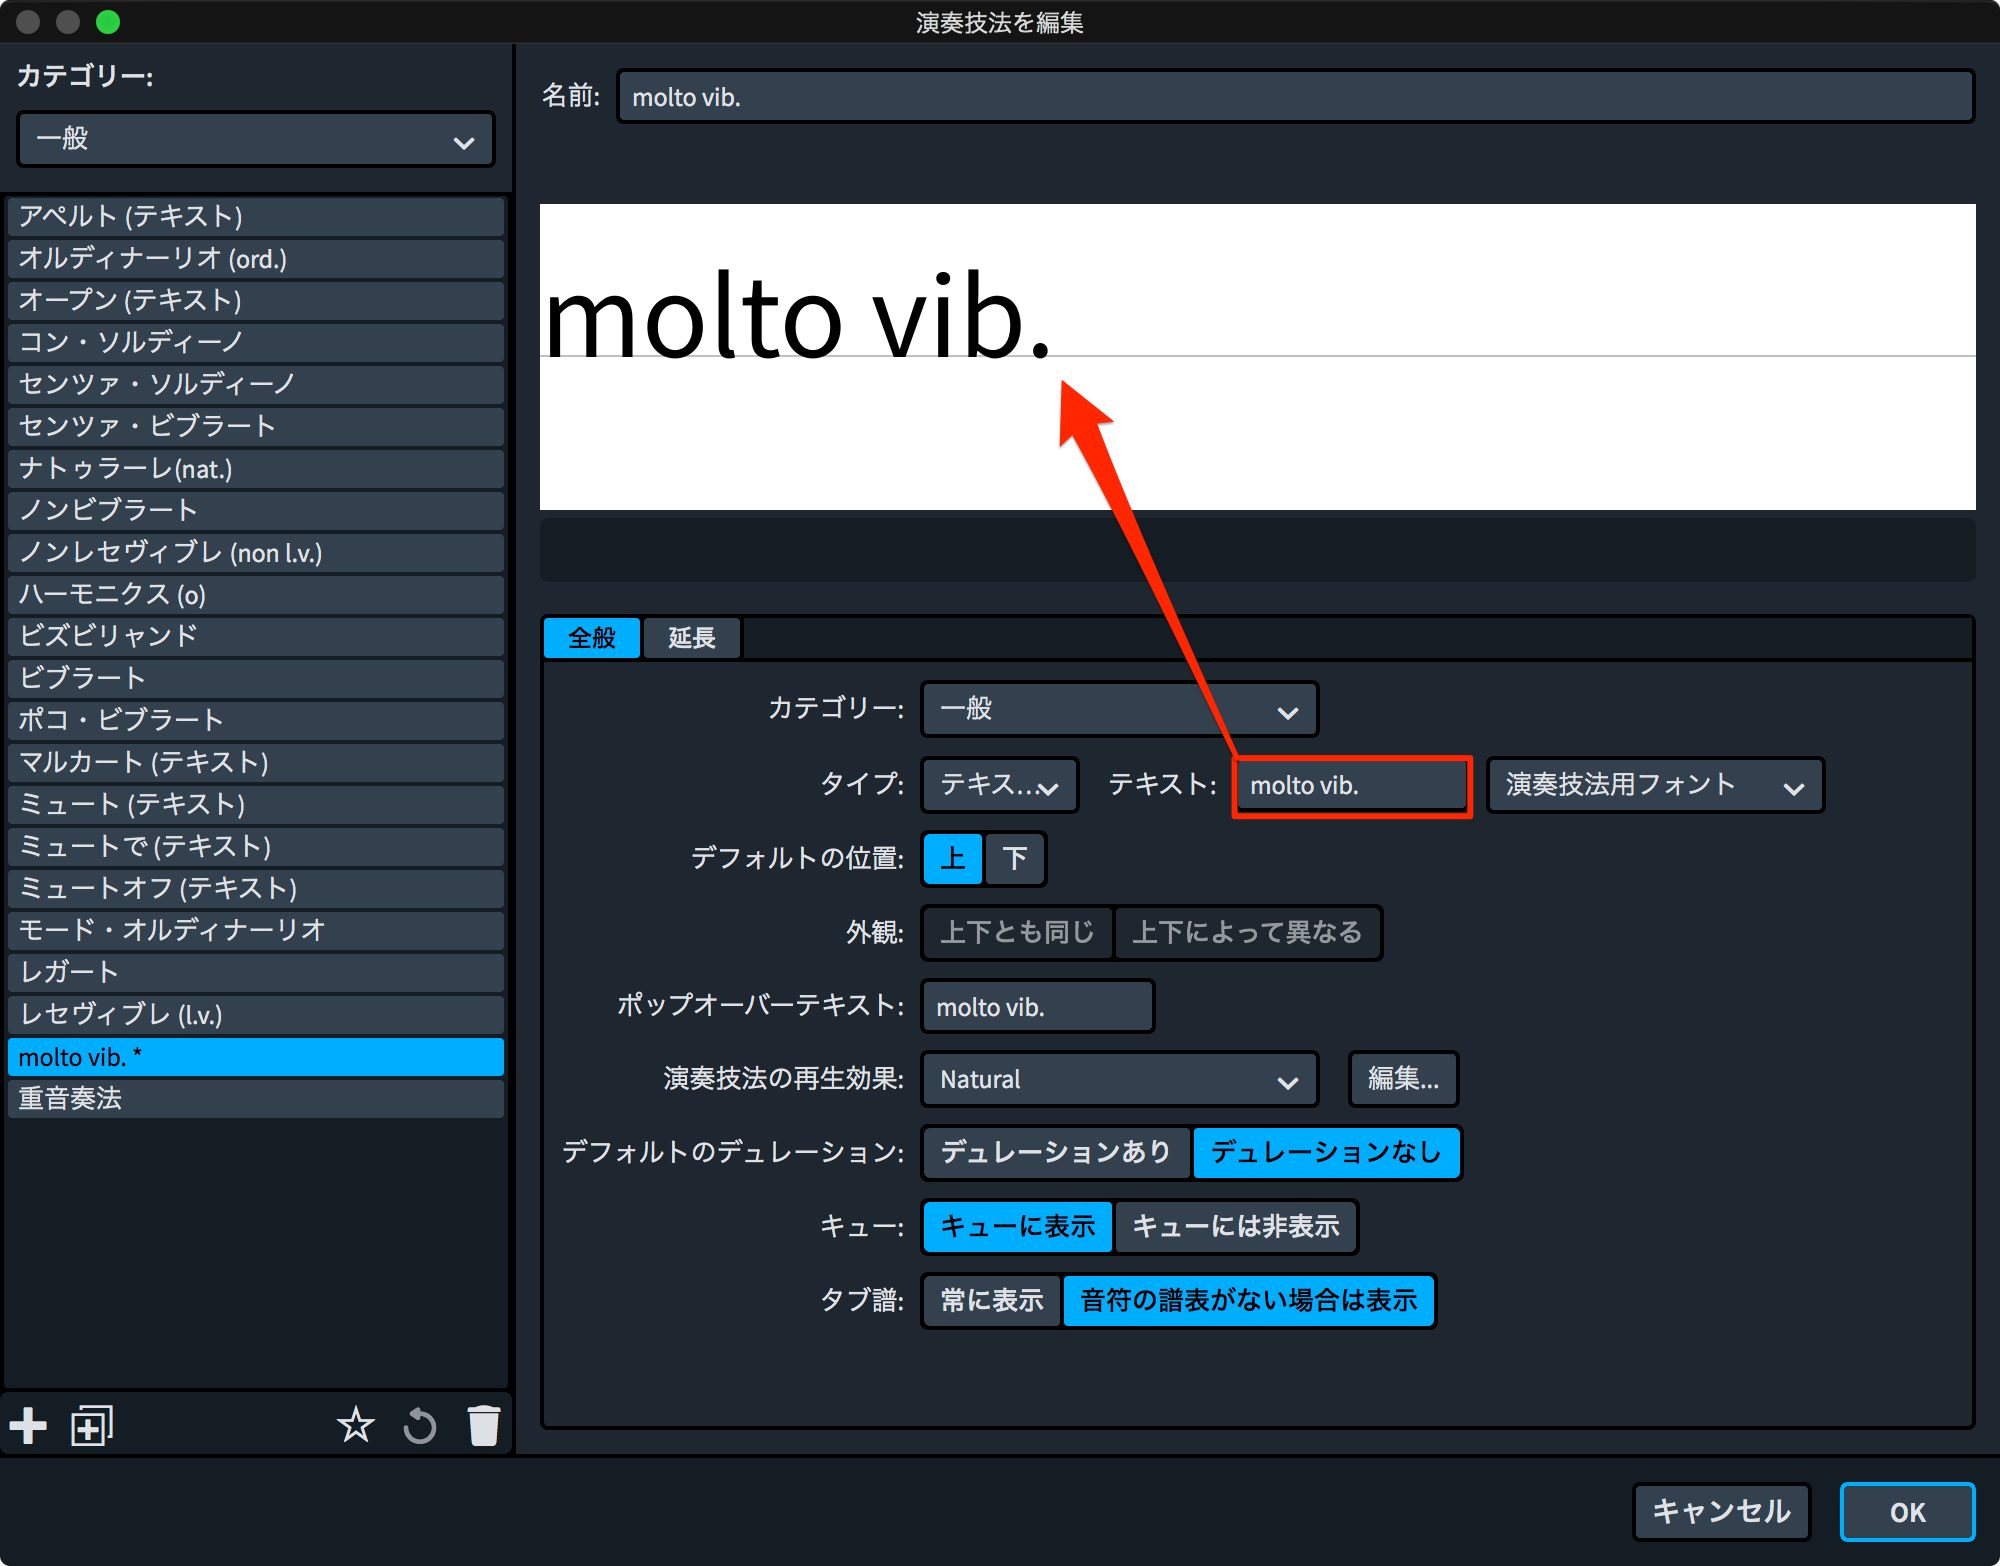Open the left-panel カテゴリー dropdown
Viewport: 2000px width, 1566px height.
click(256, 139)
